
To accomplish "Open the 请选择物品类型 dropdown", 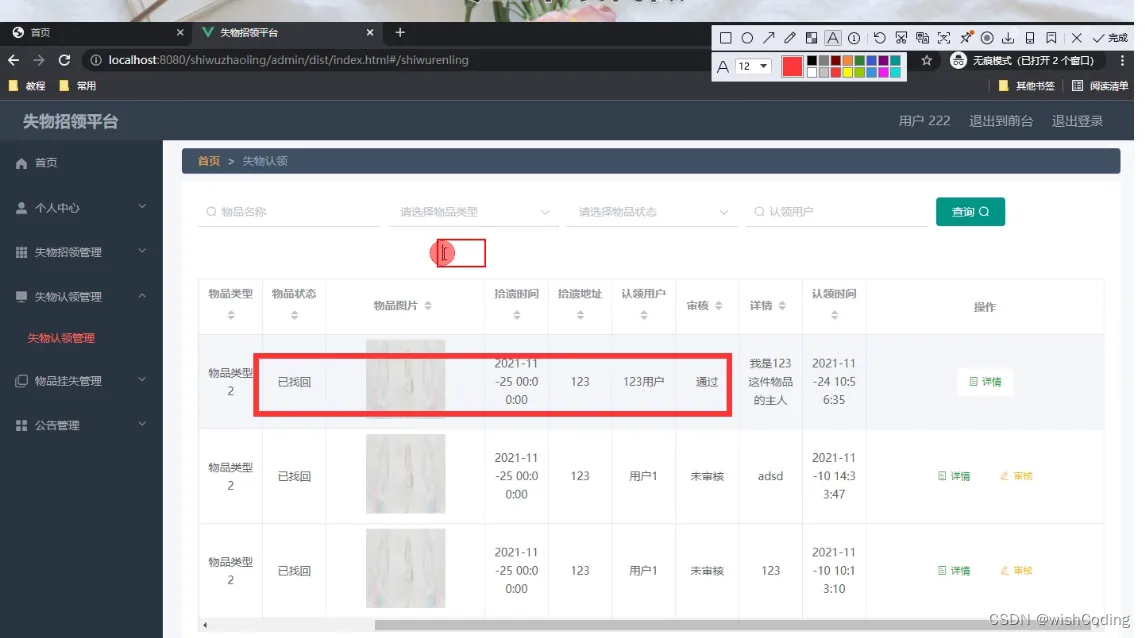I will (x=473, y=212).
